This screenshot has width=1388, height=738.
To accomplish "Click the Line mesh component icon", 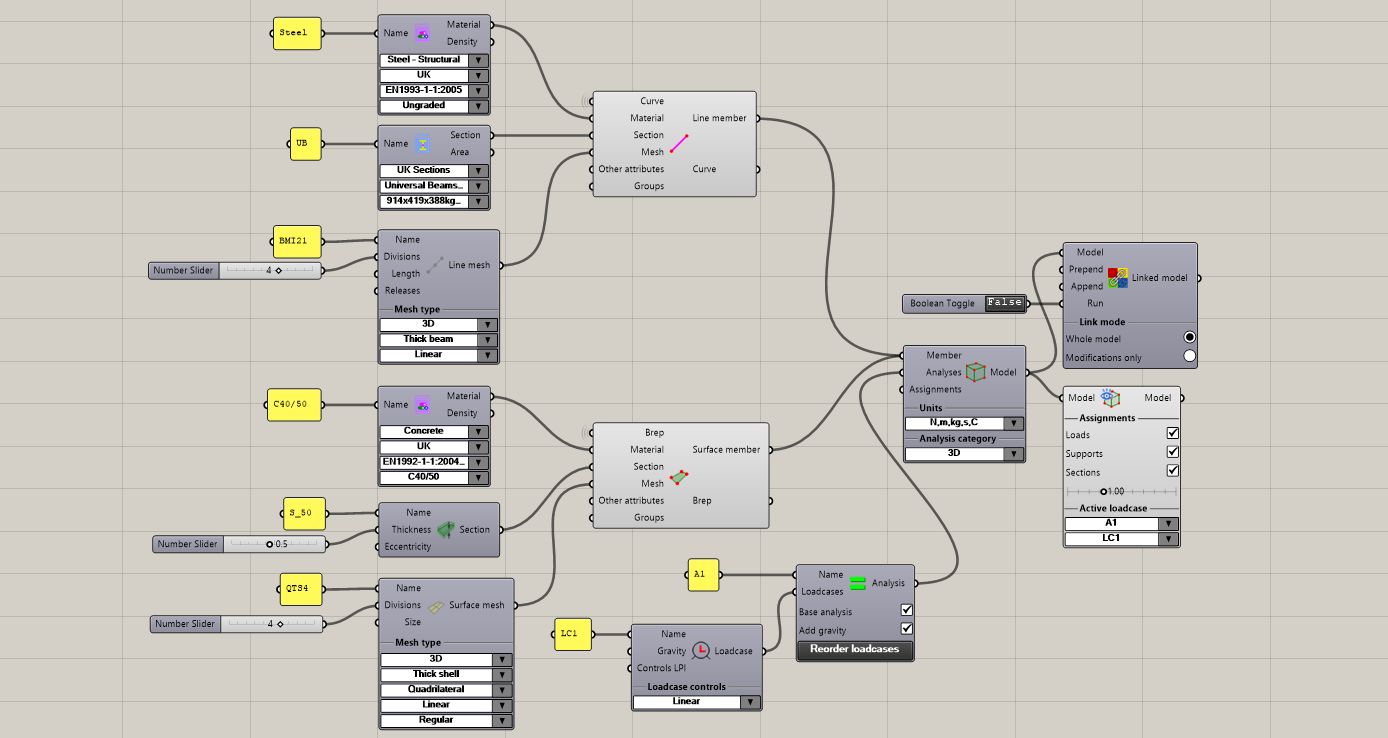I will (435, 265).
